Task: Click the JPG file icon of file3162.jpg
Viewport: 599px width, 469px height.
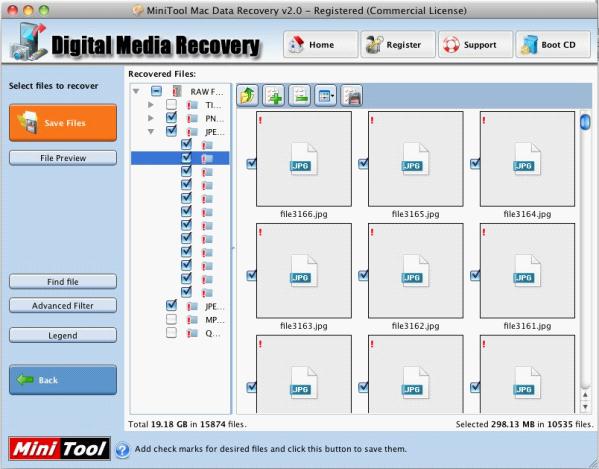Action: pos(415,271)
